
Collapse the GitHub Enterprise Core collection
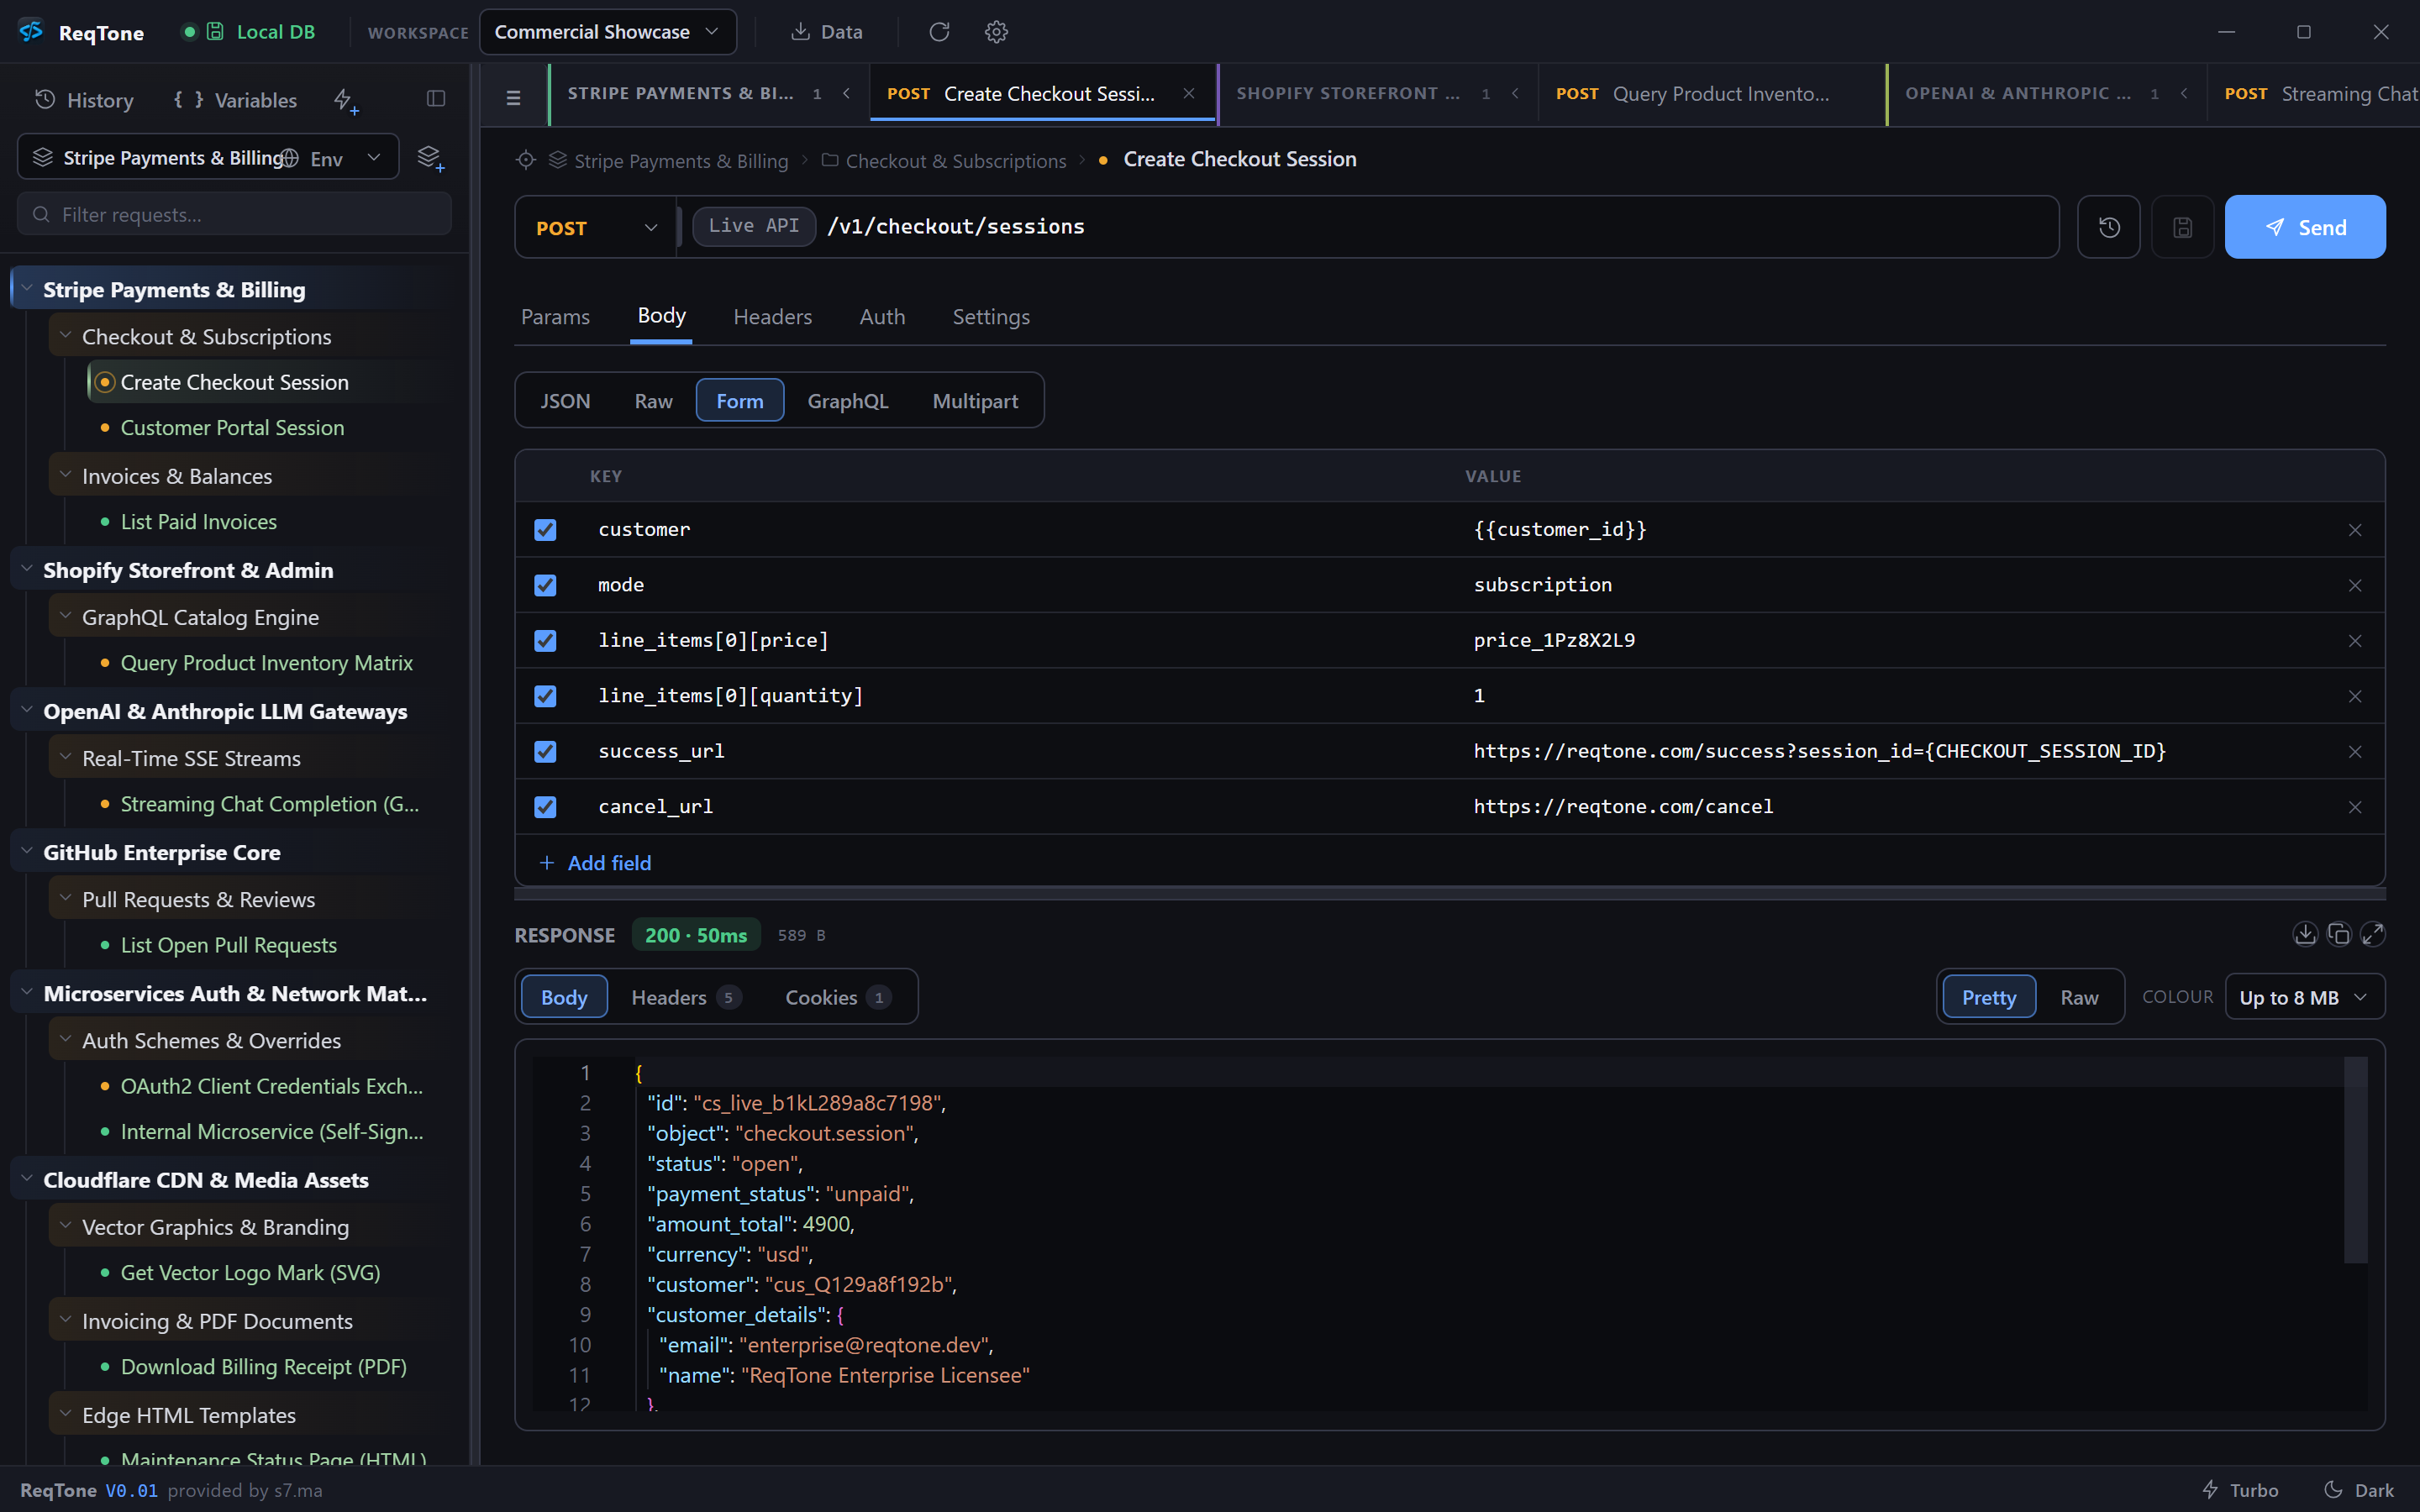pos(27,852)
